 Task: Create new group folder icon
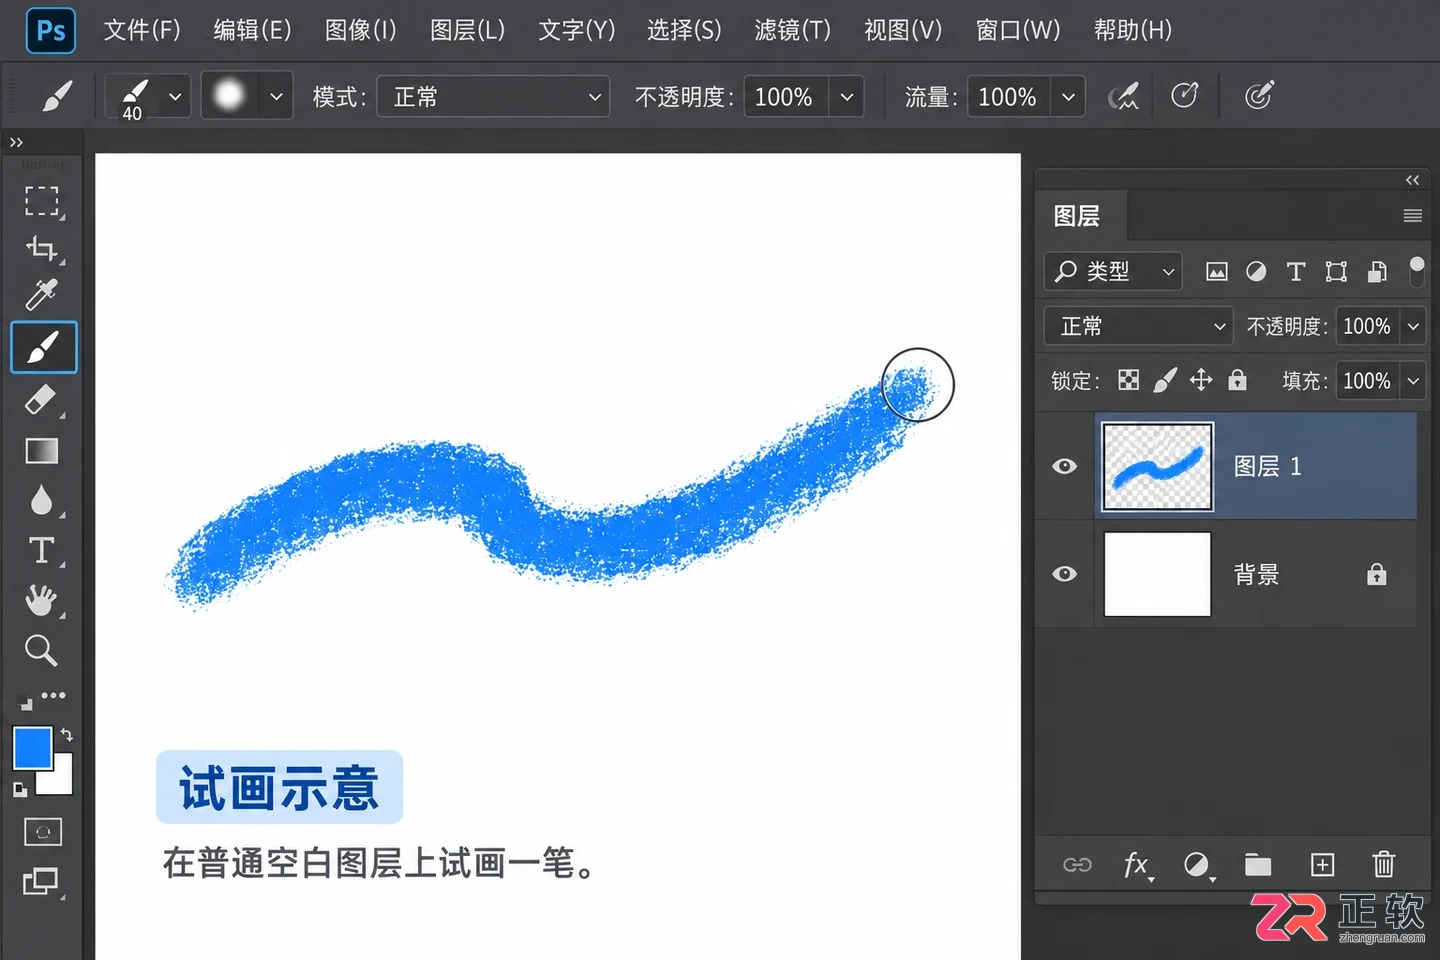point(1258,865)
